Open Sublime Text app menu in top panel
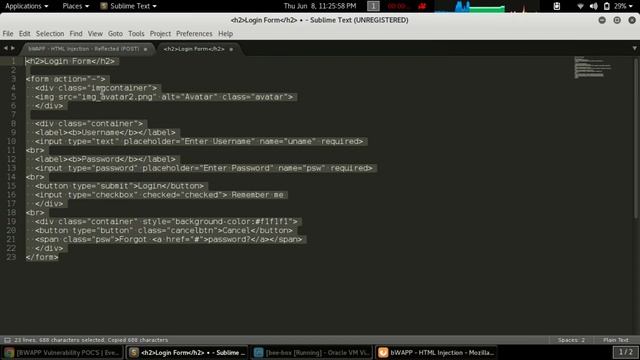 tap(129, 6)
